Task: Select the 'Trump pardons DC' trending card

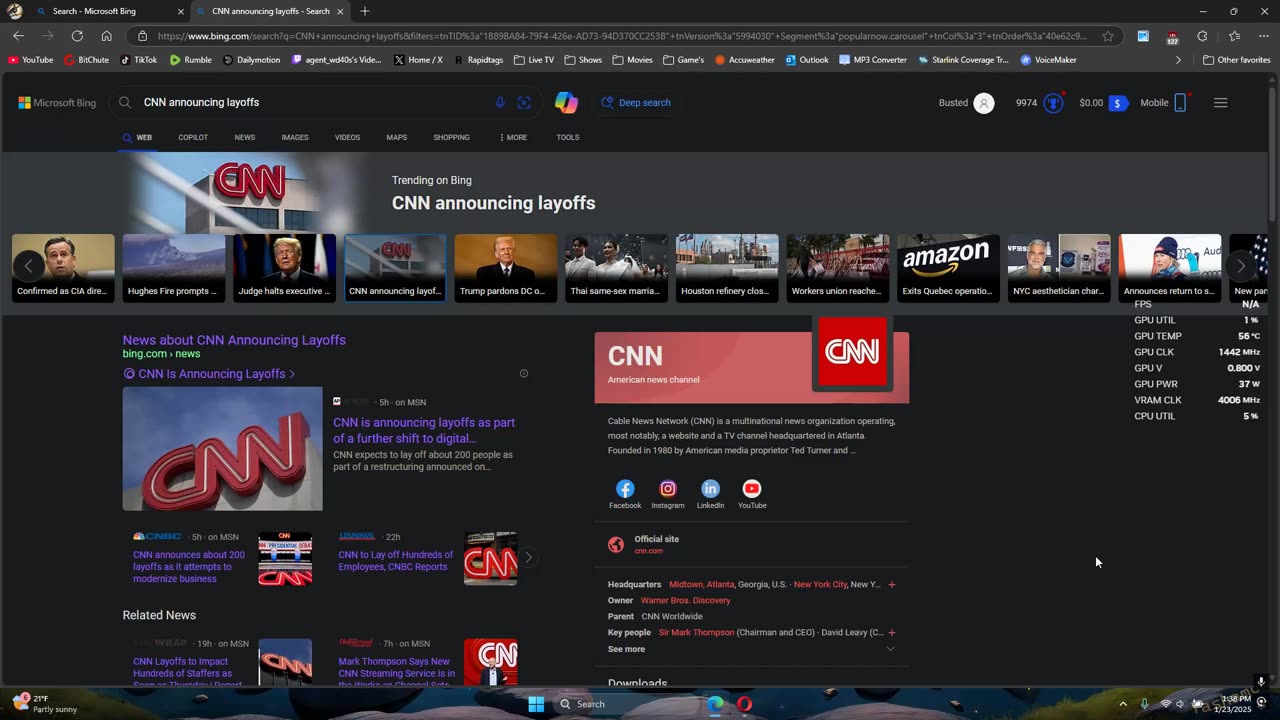Action: (506, 267)
